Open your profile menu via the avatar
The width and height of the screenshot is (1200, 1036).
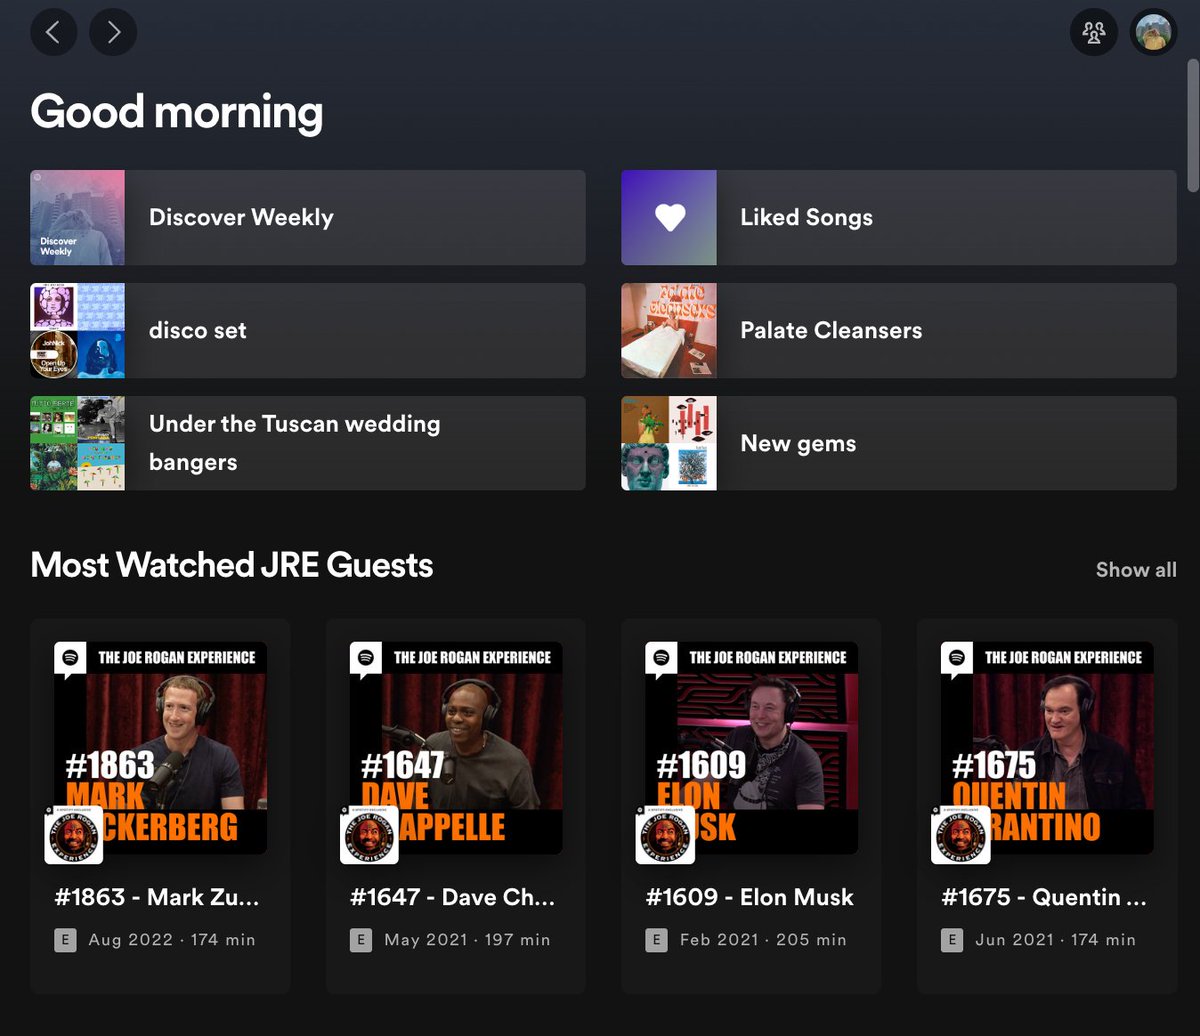(1152, 31)
